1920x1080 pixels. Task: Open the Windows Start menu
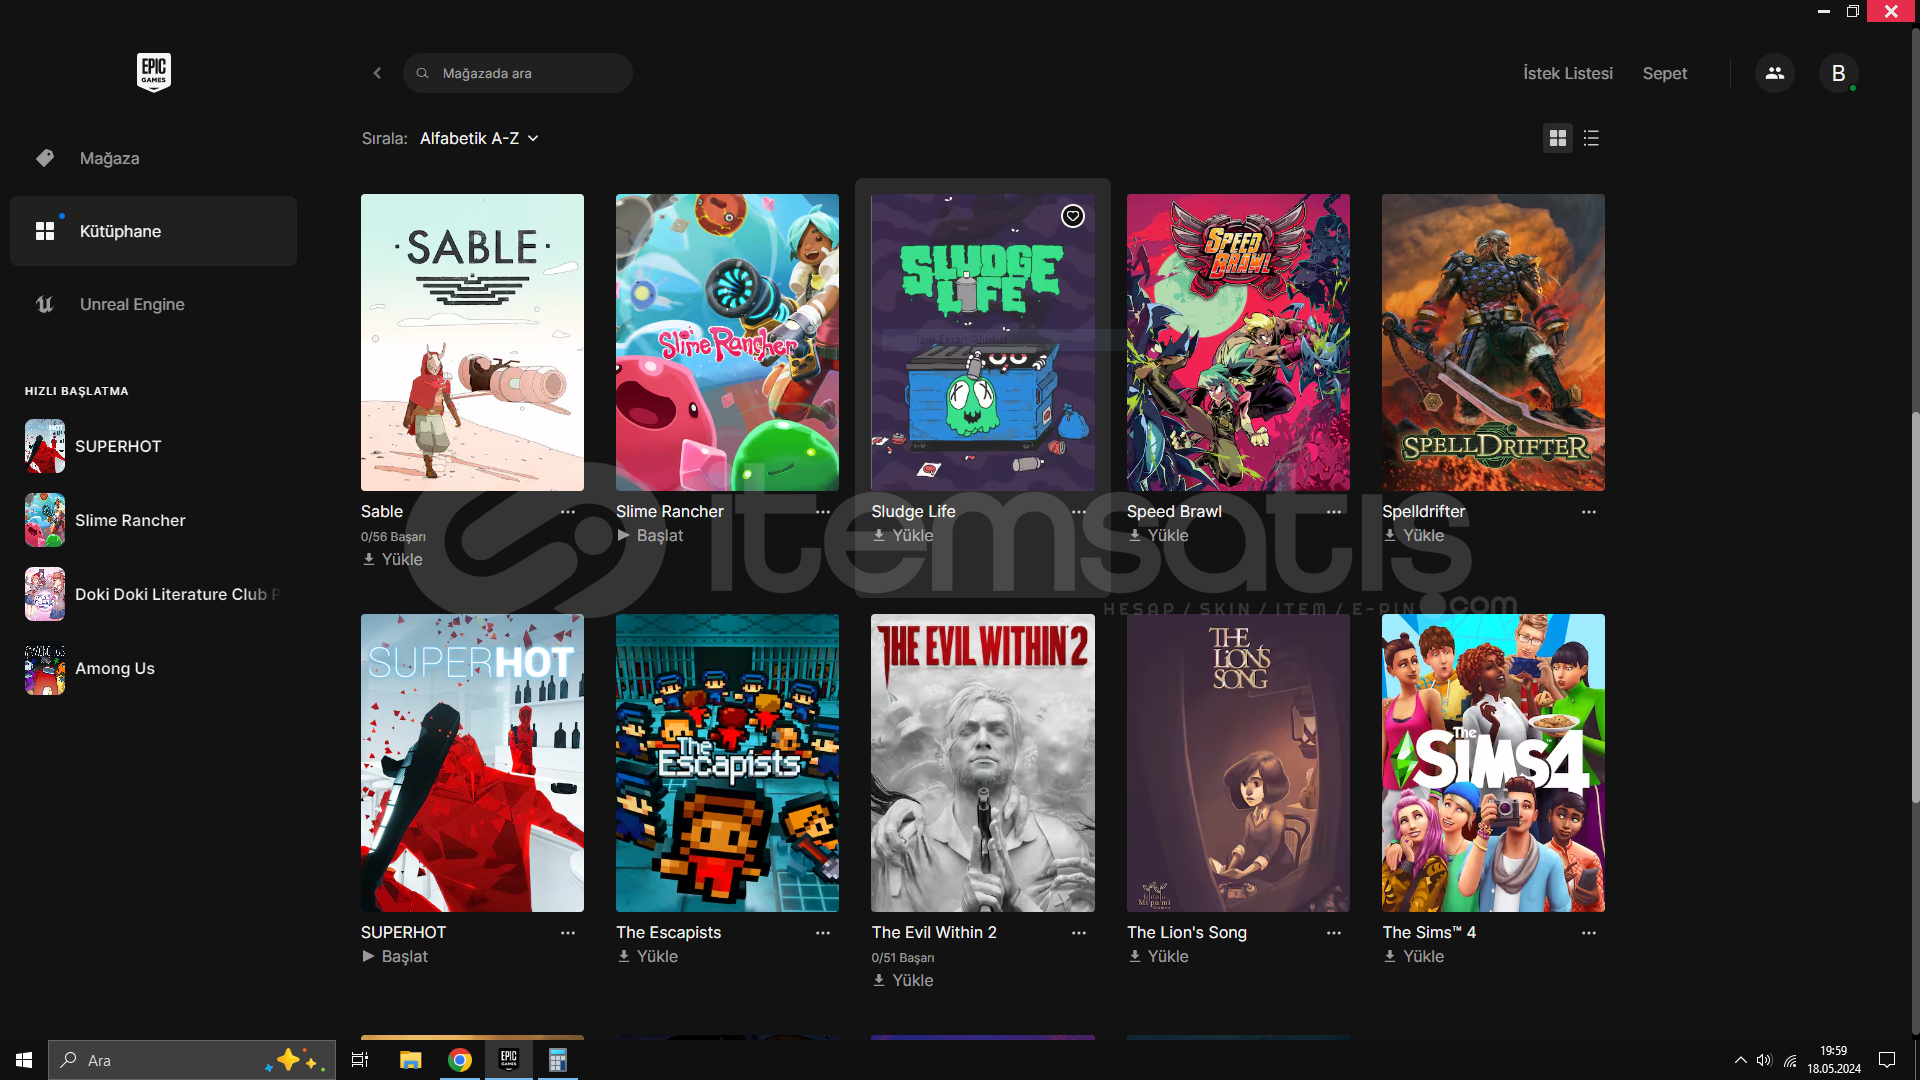click(x=24, y=1060)
